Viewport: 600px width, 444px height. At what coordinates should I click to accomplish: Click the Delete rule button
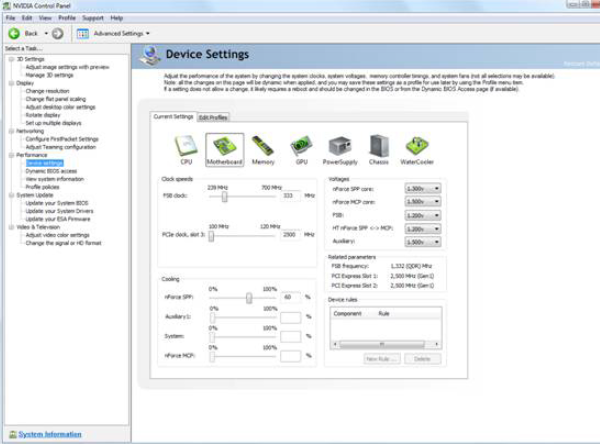pyautogui.click(x=422, y=359)
